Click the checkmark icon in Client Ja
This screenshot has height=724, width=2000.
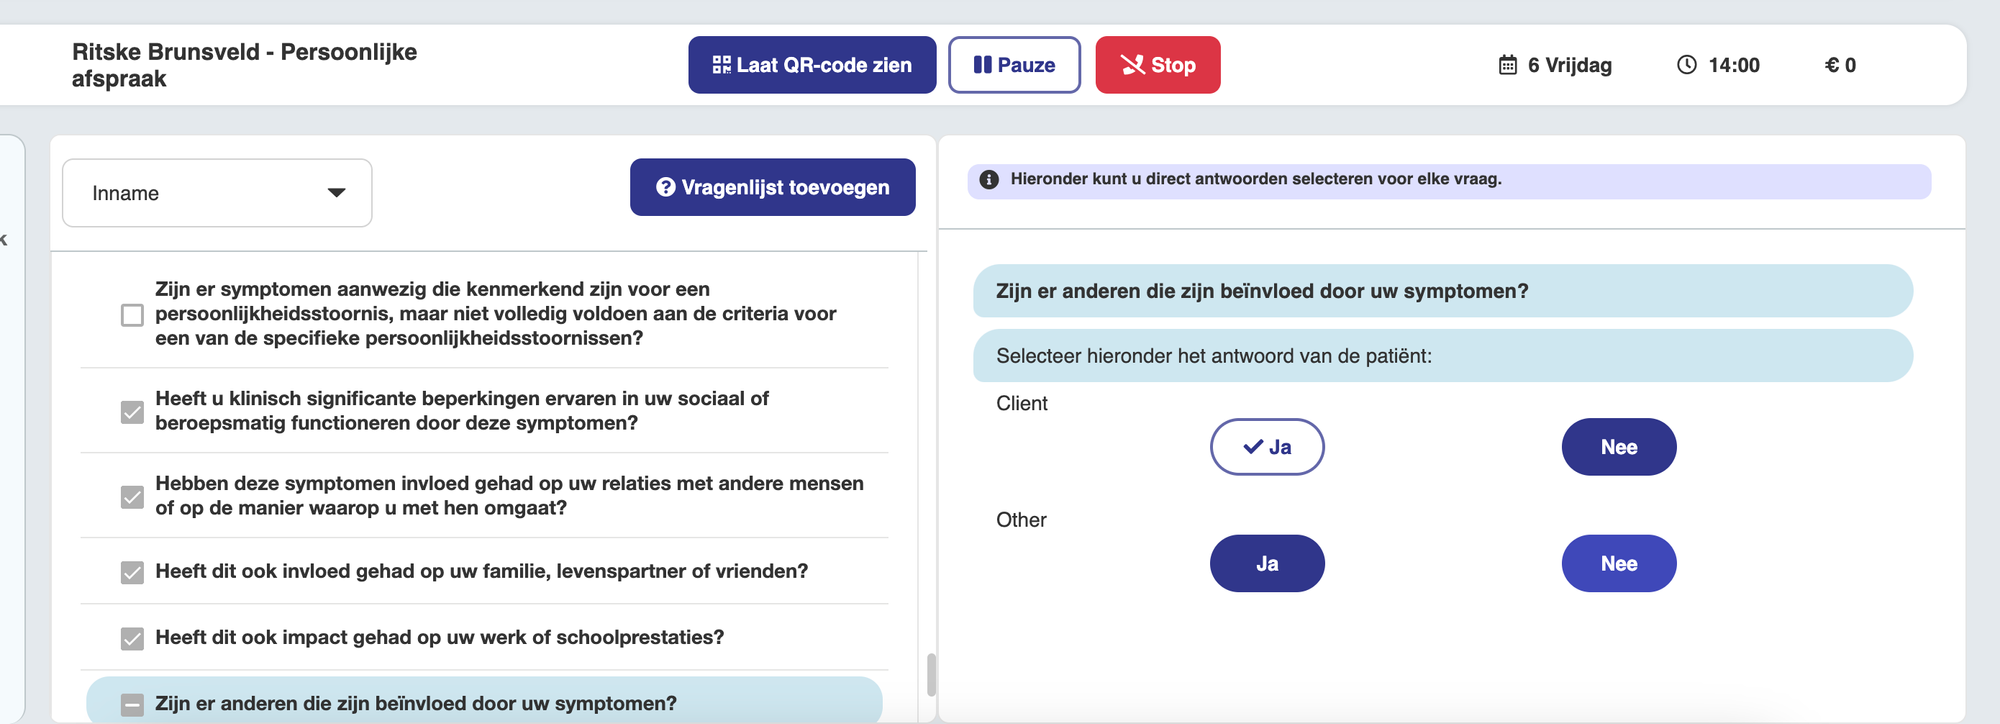tap(1252, 447)
